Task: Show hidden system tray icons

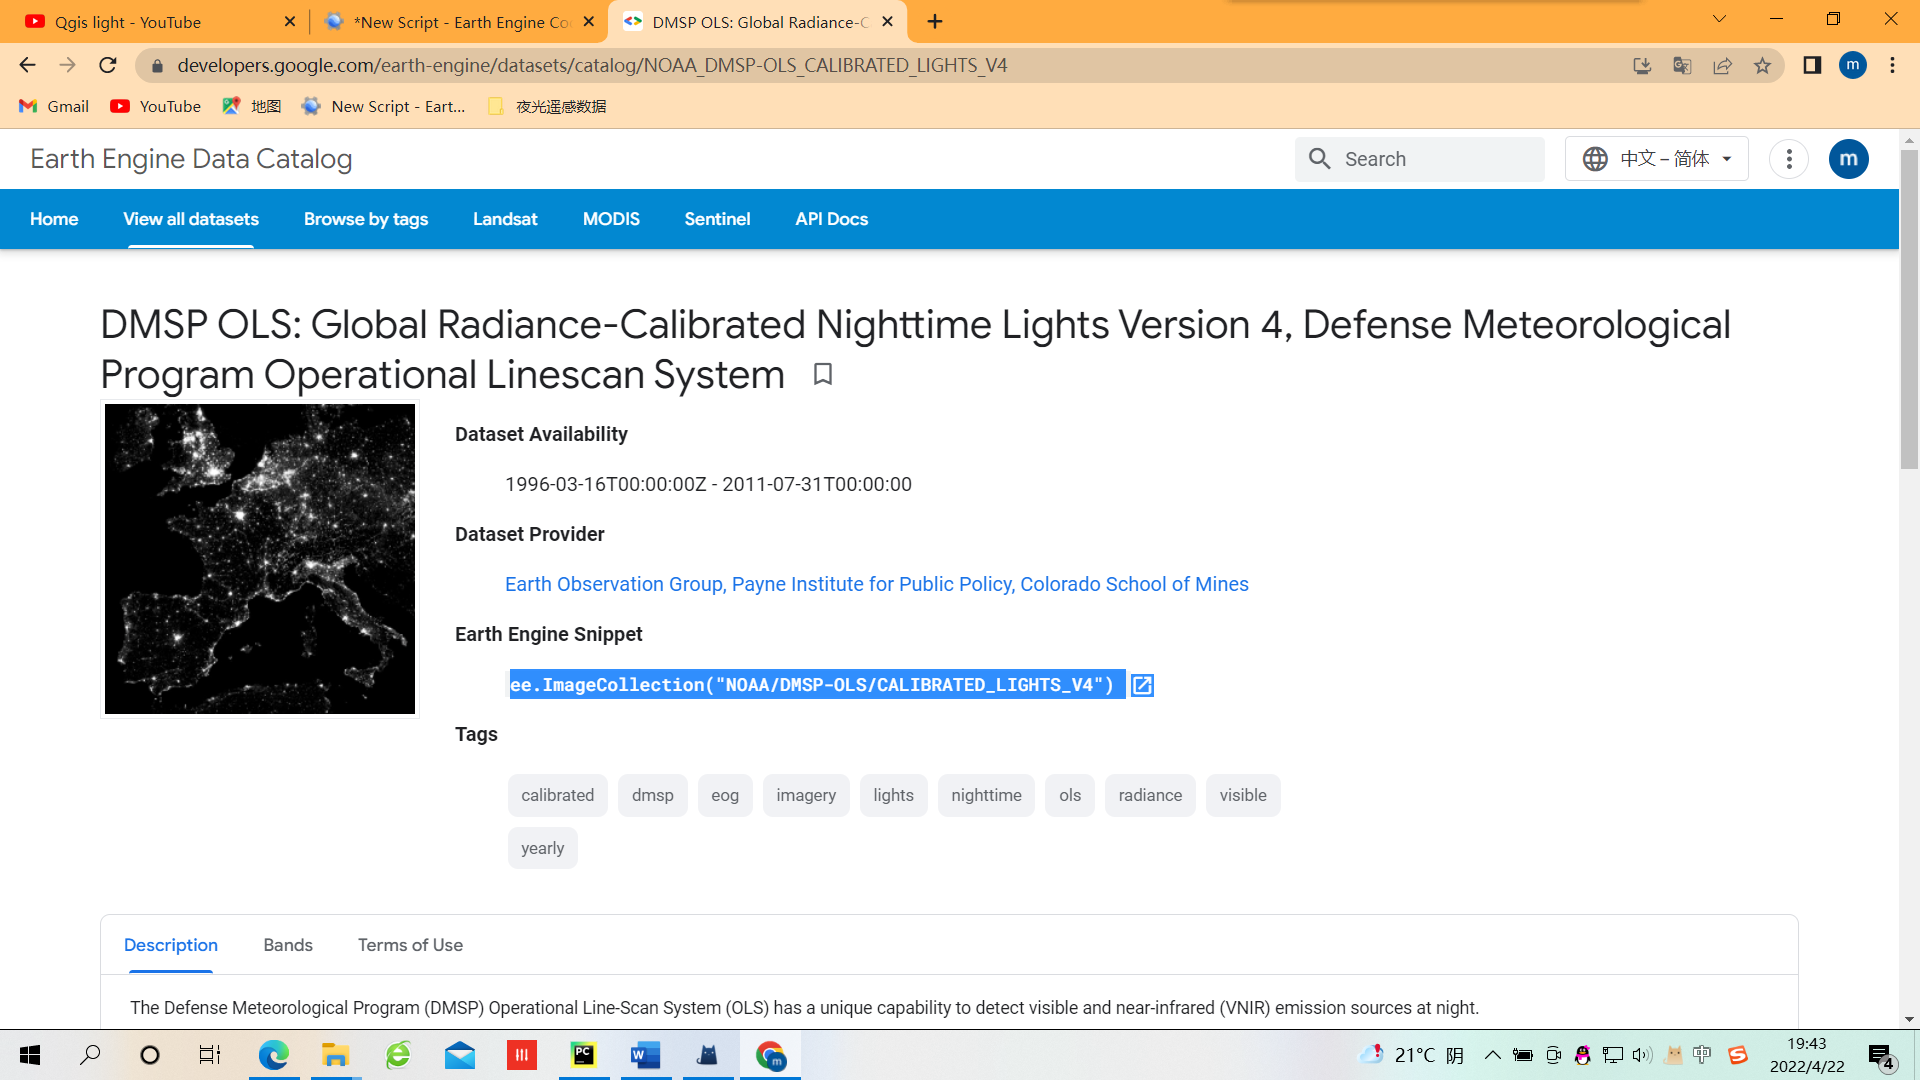Action: [1492, 1055]
